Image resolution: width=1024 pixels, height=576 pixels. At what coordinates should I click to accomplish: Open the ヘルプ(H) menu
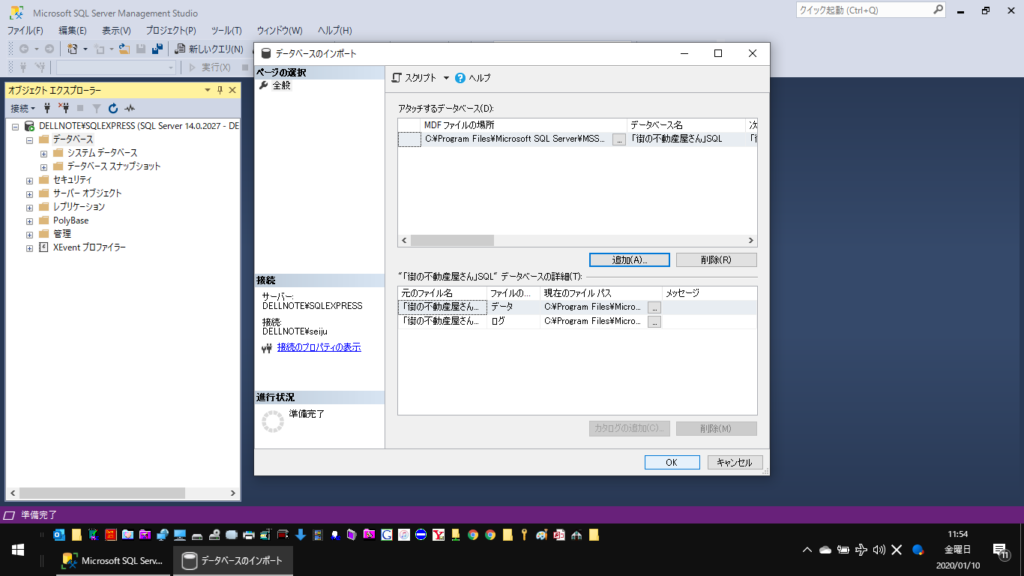pyautogui.click(x=334, y=31)
